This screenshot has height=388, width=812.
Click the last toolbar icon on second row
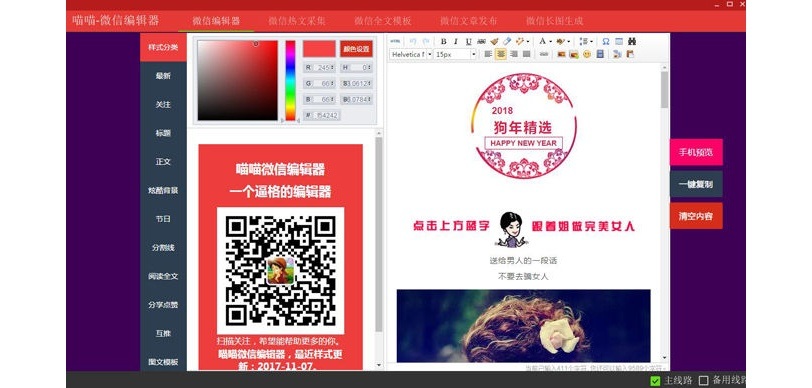click(x=630, y=54)
